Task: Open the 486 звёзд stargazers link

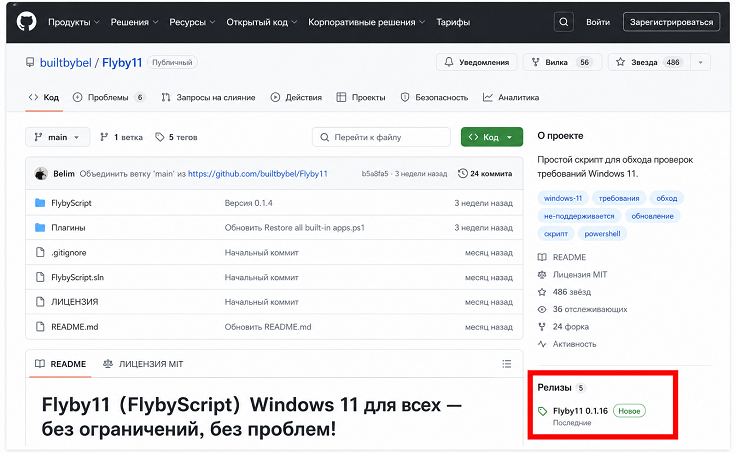Action: pyautogui.click(x=571, y=292)
